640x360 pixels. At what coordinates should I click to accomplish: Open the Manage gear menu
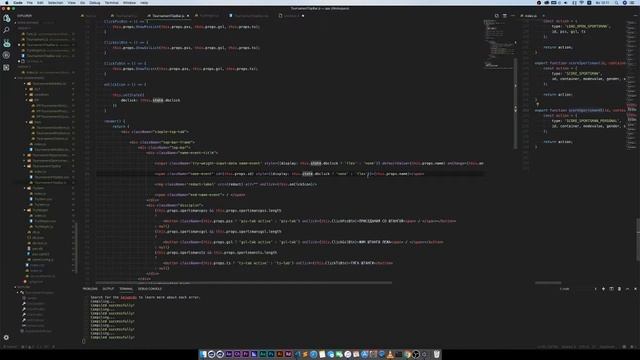[6, 338]
